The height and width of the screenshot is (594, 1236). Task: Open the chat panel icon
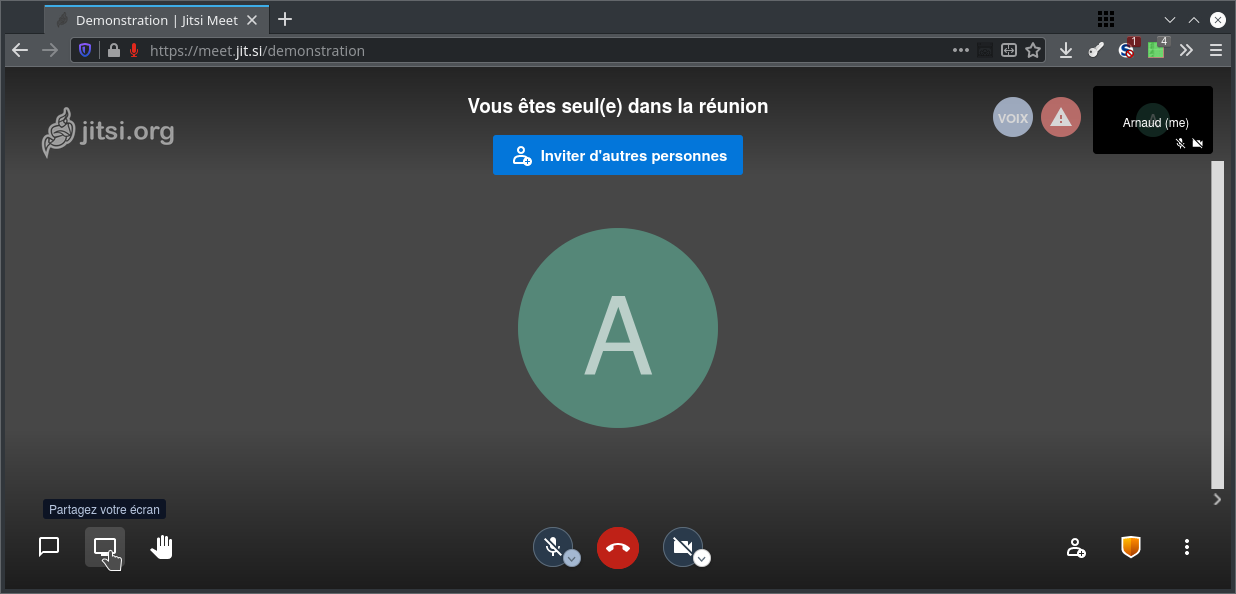tap(49, 547)
